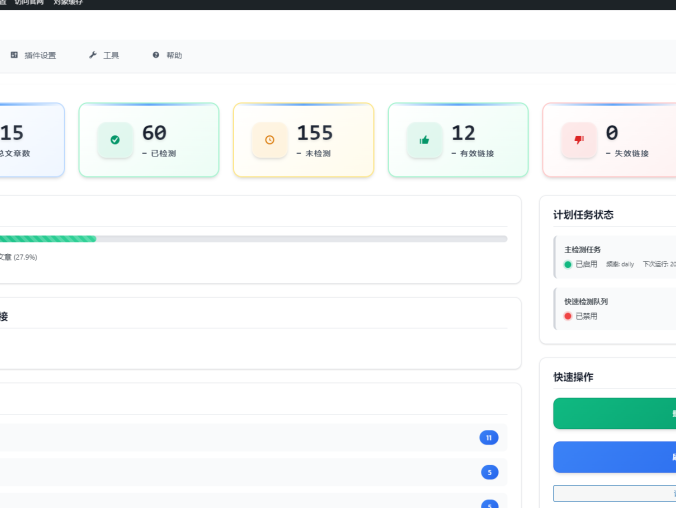Click the red 已禁用 status dot

568,316
